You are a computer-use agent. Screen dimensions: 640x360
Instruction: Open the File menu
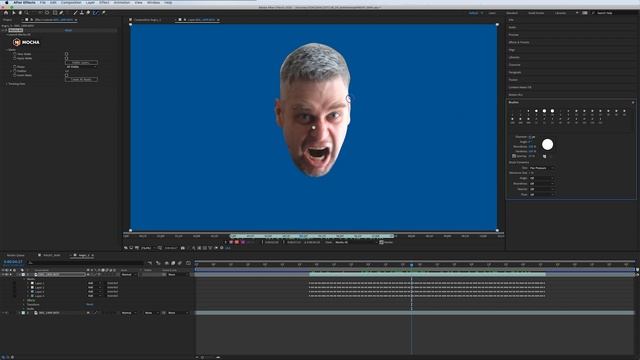point(43,2)
